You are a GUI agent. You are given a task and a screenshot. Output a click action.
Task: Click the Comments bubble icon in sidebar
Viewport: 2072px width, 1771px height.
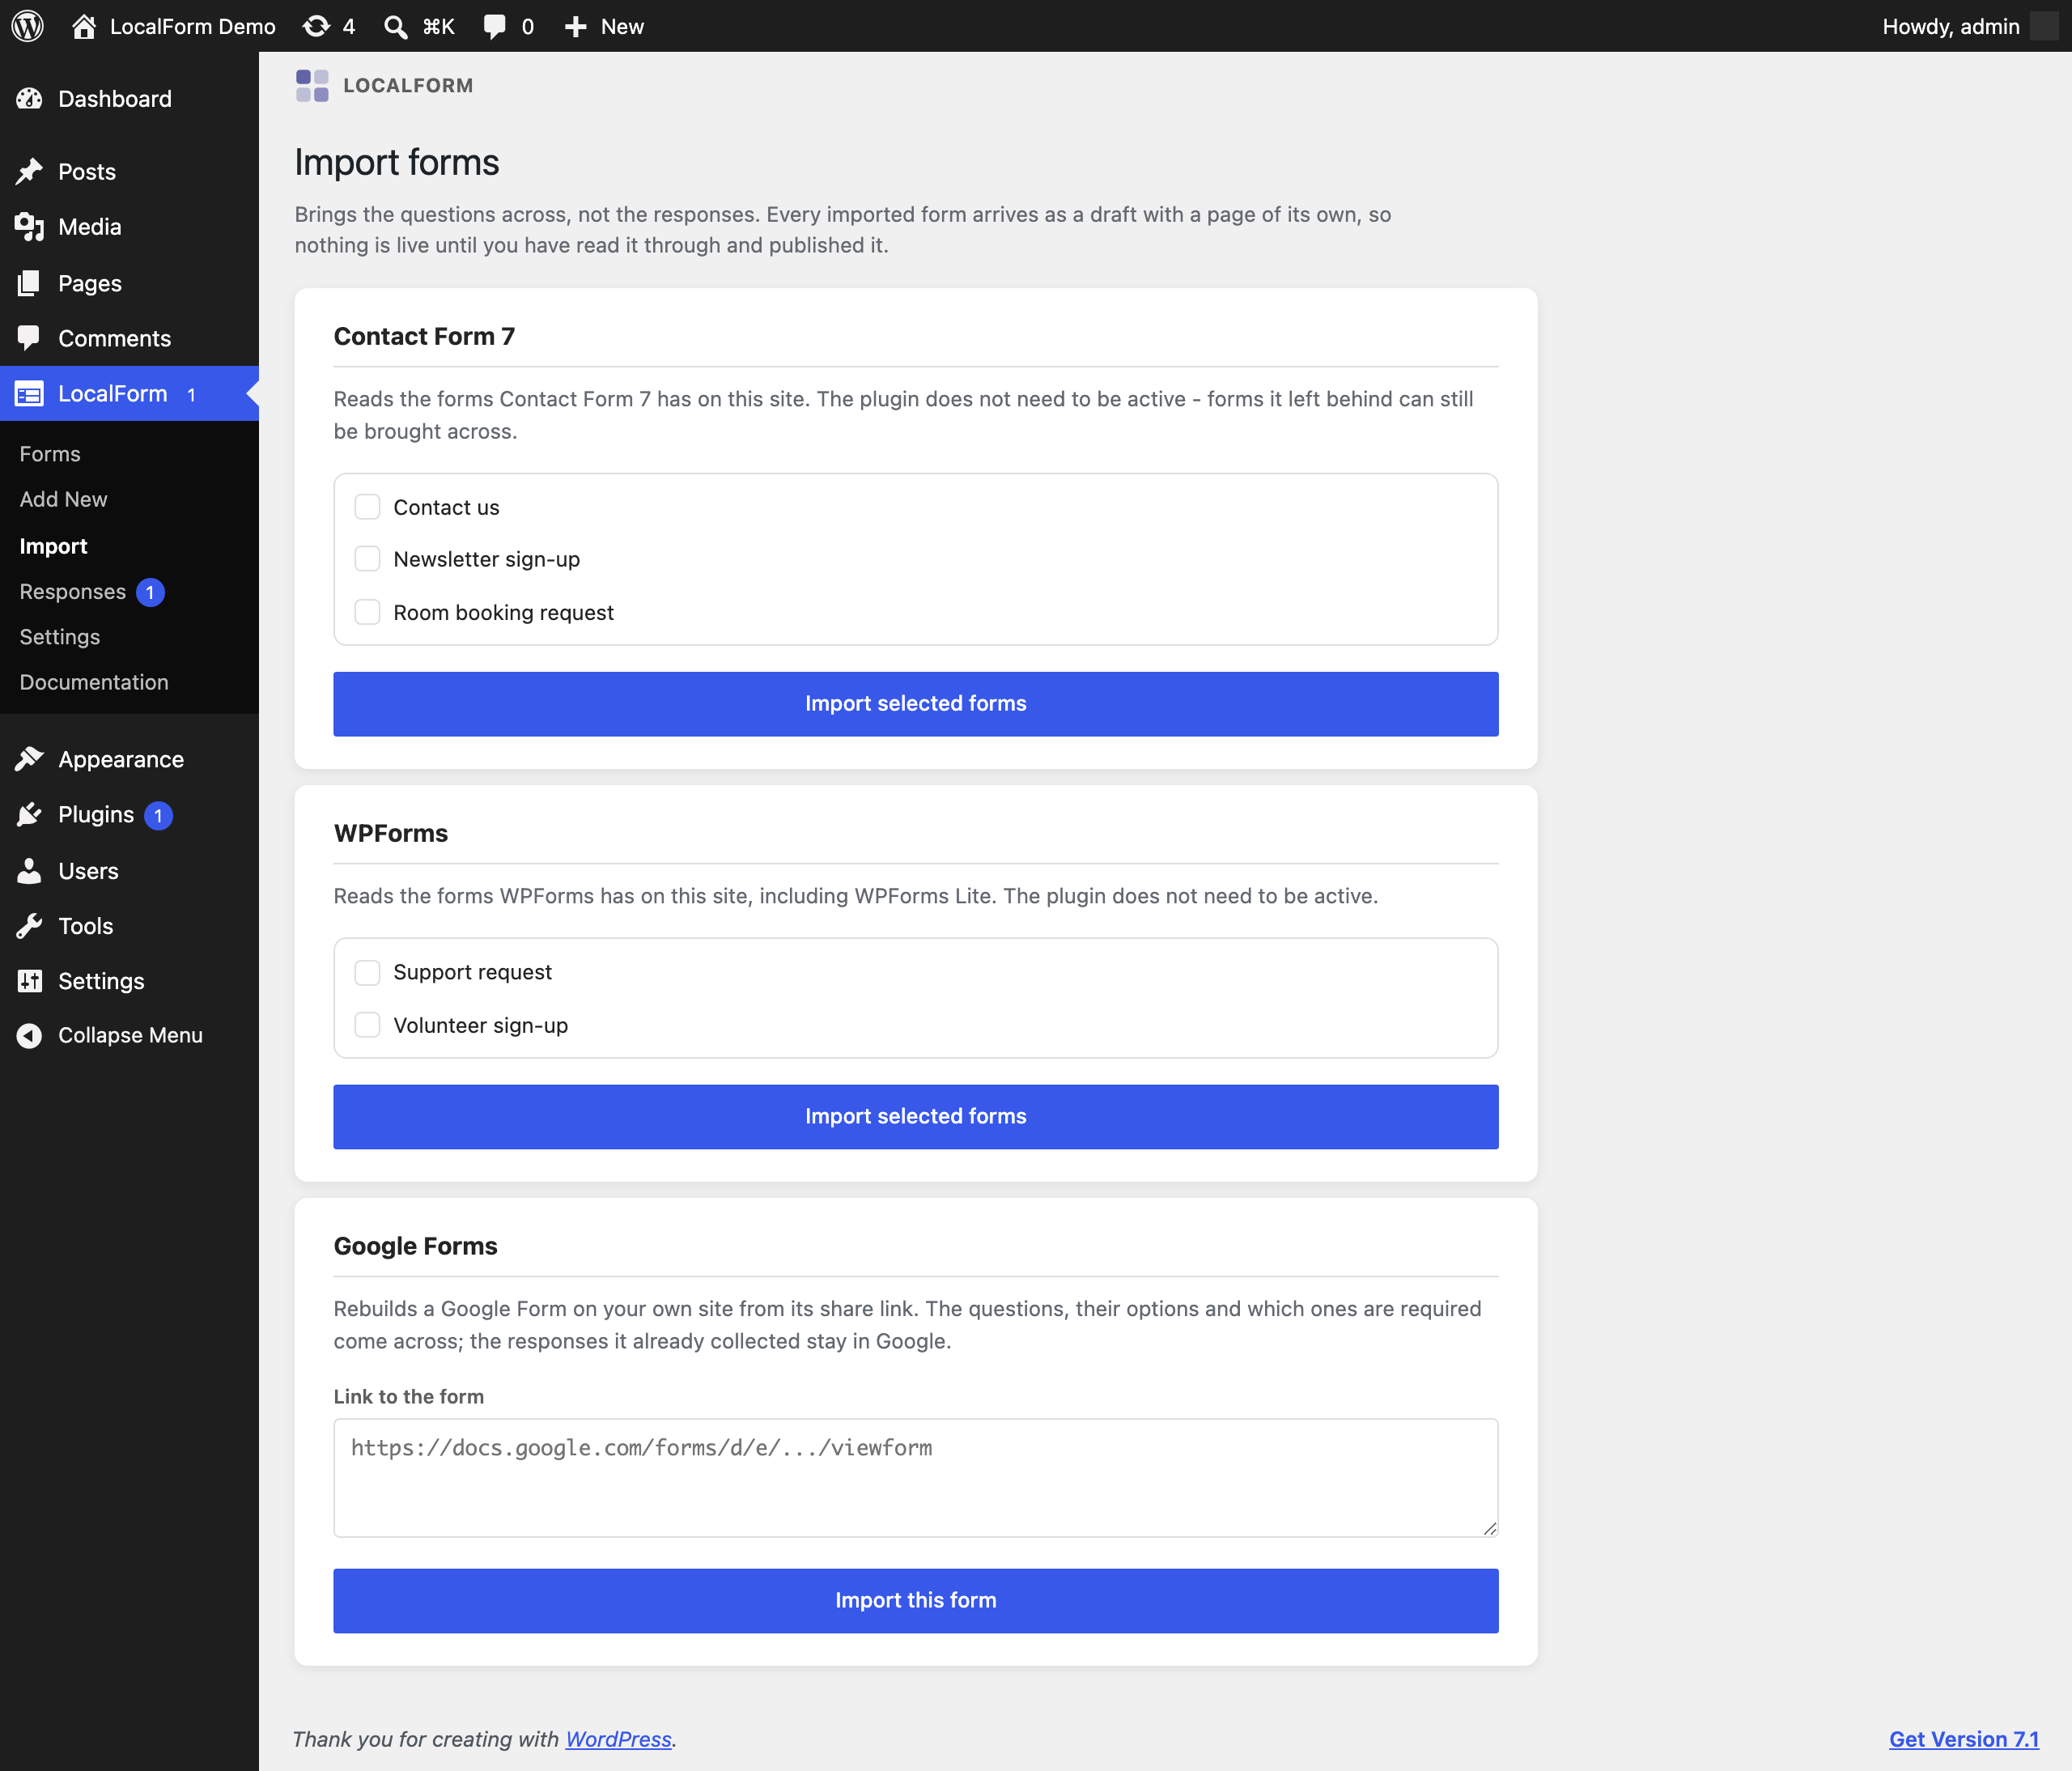[x=30, y=338]
